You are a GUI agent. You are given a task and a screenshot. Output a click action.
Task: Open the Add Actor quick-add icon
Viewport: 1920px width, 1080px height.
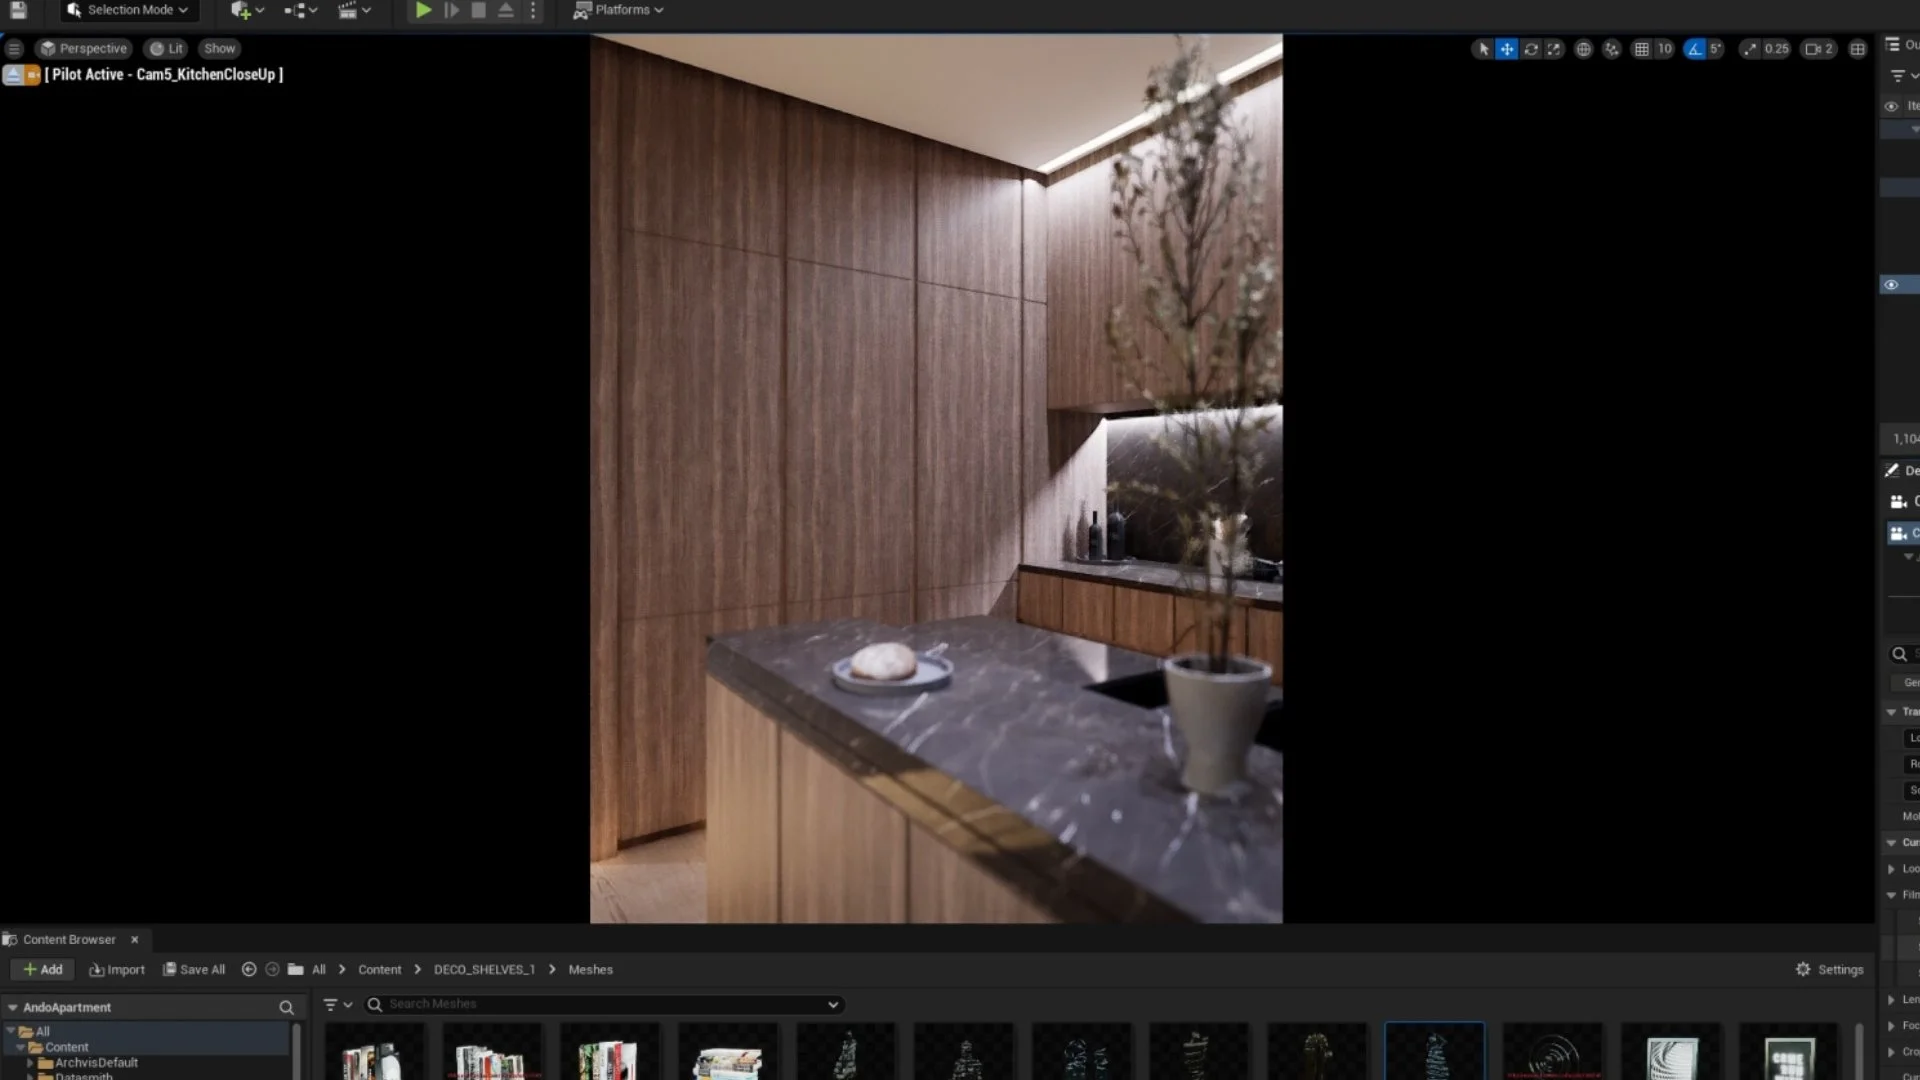[241, 9]
